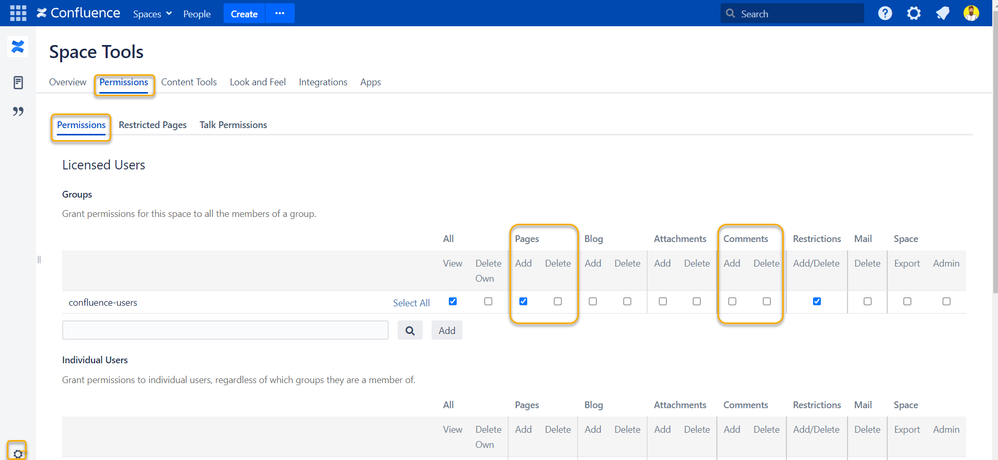Toggle Comments Delete for confluence-users

coord(766,302)
